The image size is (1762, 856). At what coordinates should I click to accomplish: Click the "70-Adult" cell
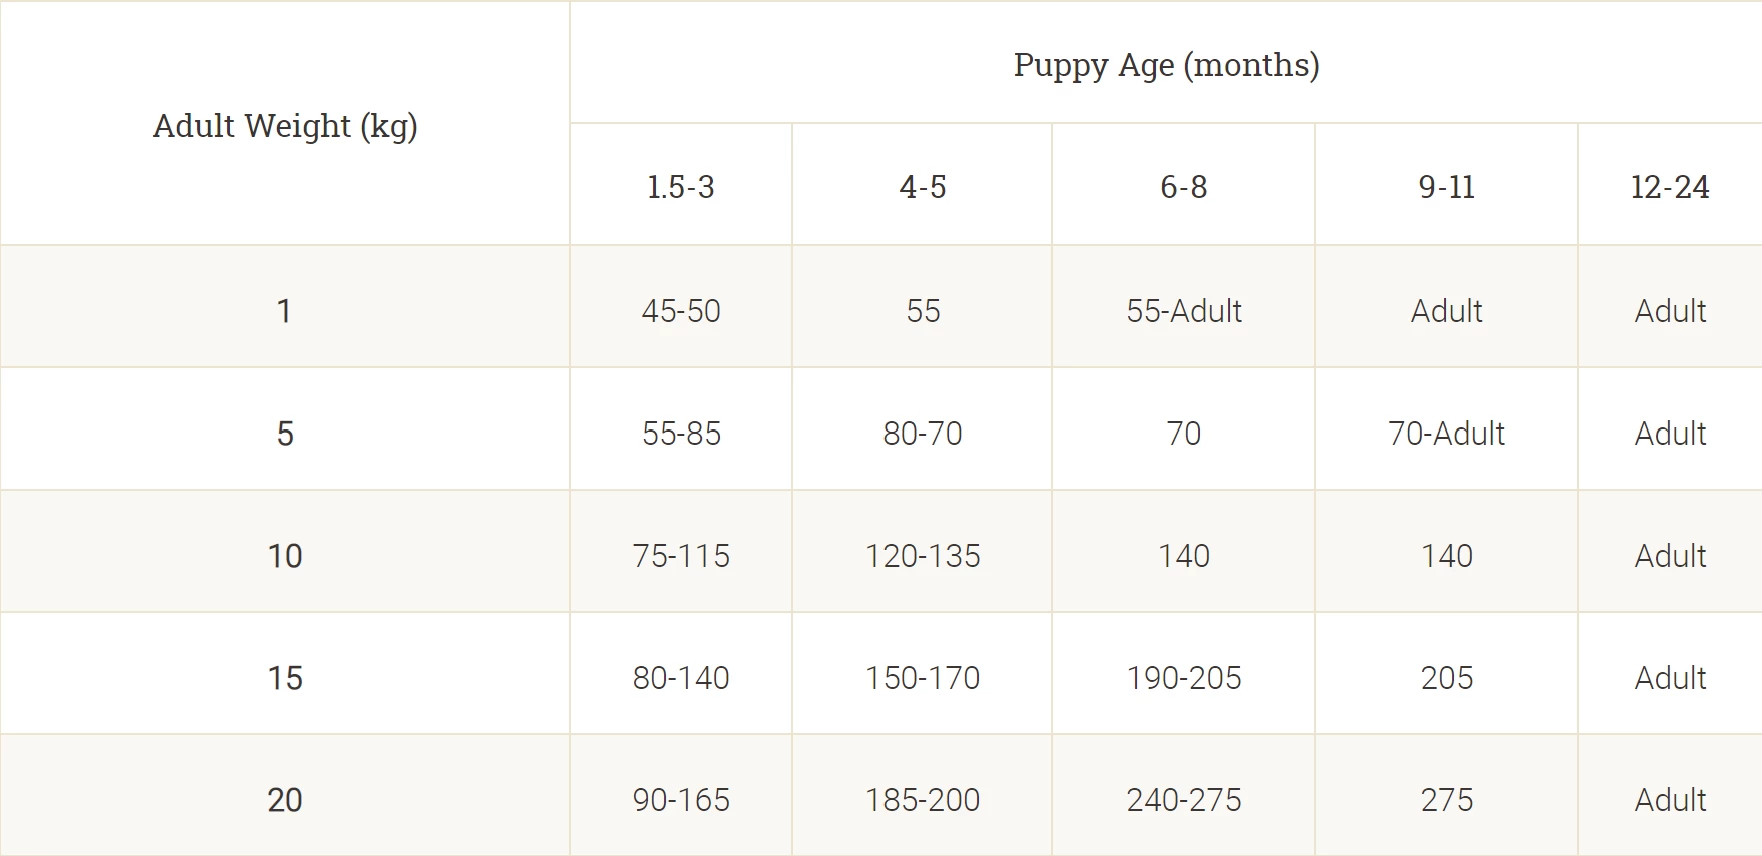tap(1446, 434)
